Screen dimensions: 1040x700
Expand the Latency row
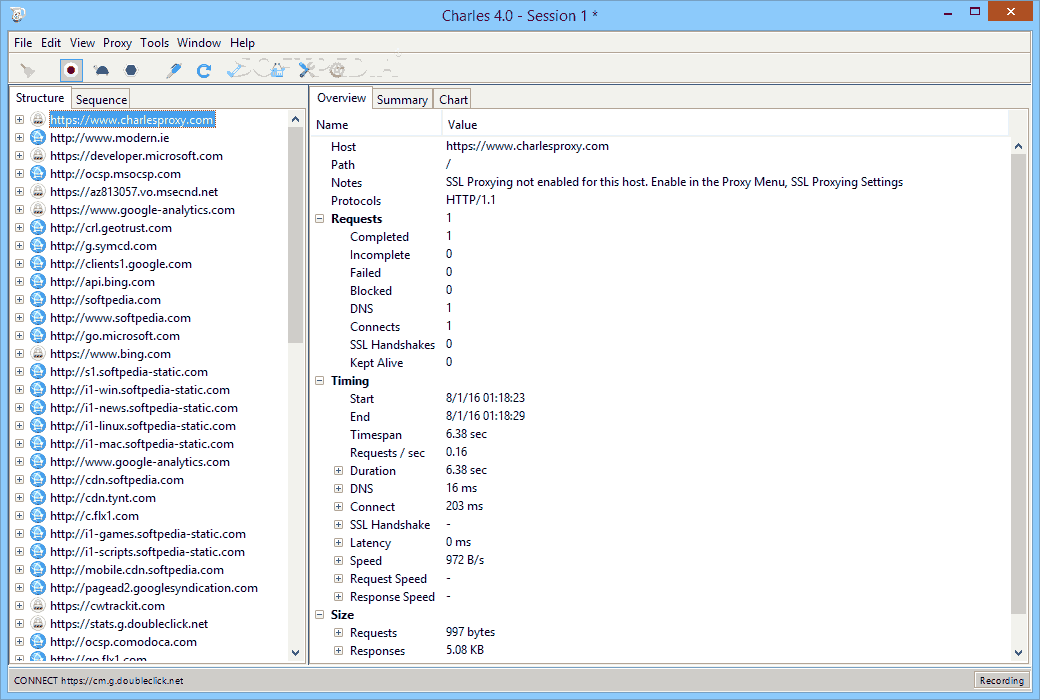[x=338, y=542]
